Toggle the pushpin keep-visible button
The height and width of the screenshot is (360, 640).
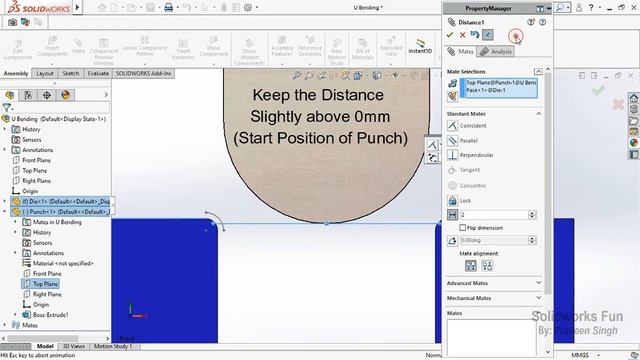click(x=488, y=35)
